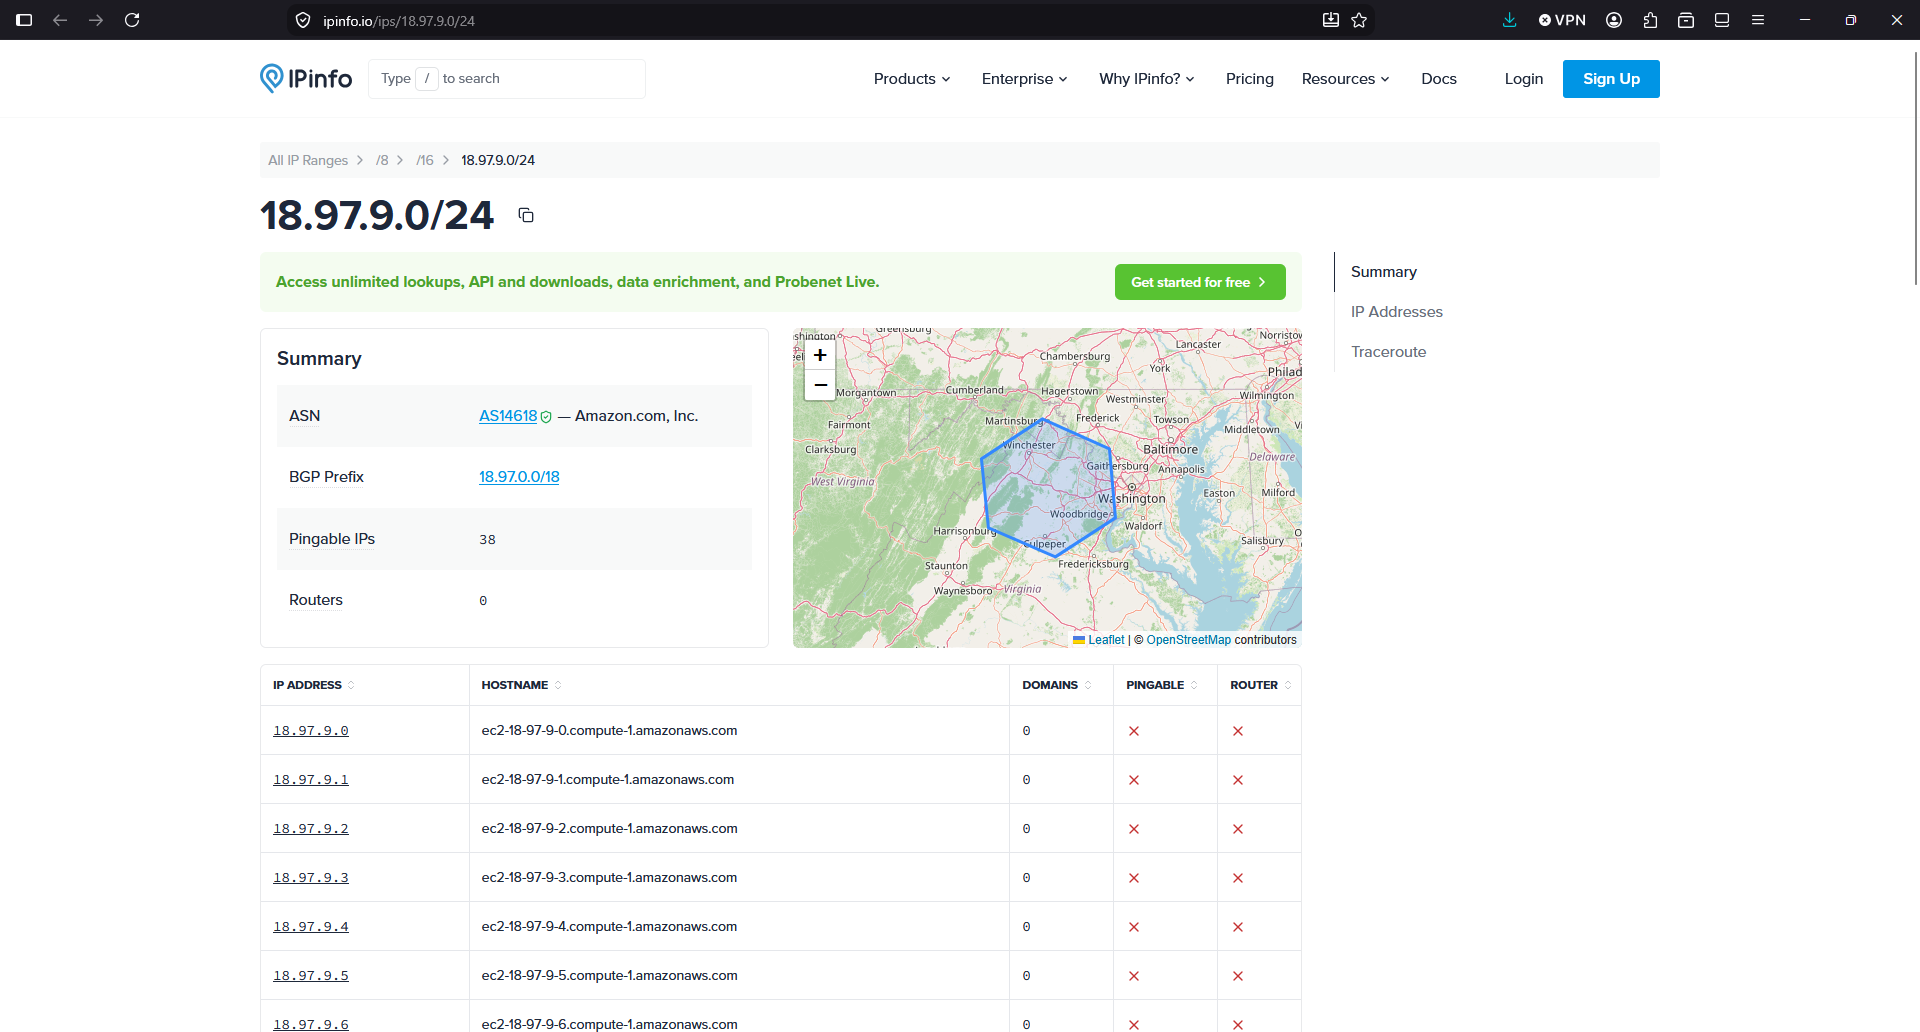Screen dimensions: 1920x1032
Task: Expand the Products menu
Action: tap(912, 79)
